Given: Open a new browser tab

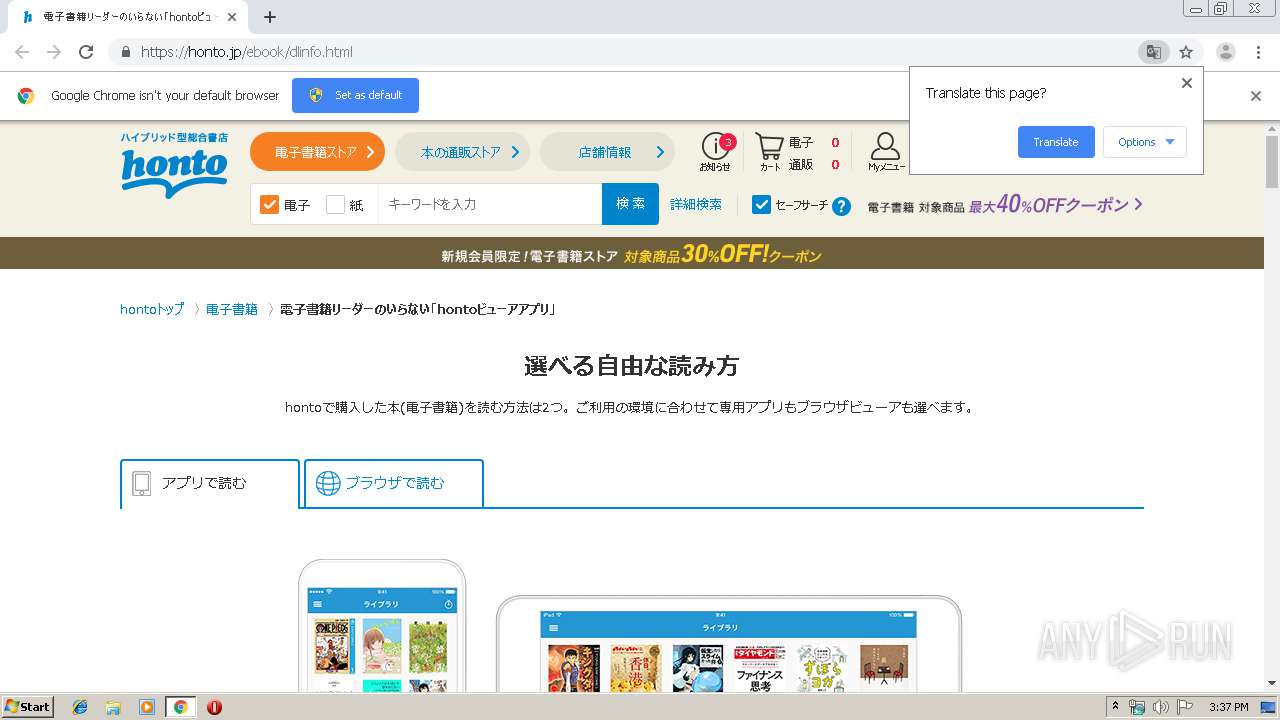Looking at the screenshot, I should [270, 17].
